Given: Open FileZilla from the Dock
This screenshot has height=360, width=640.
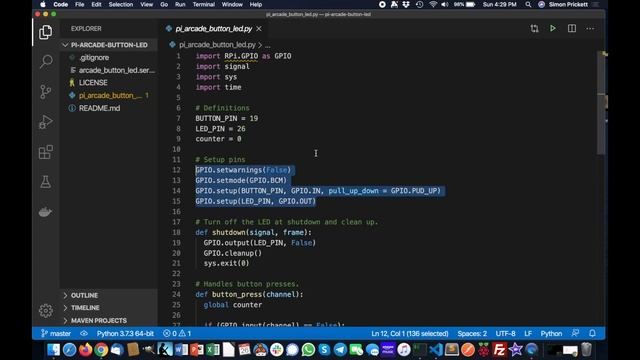Looking at the screenshot, I should click(x=499, y=349).
